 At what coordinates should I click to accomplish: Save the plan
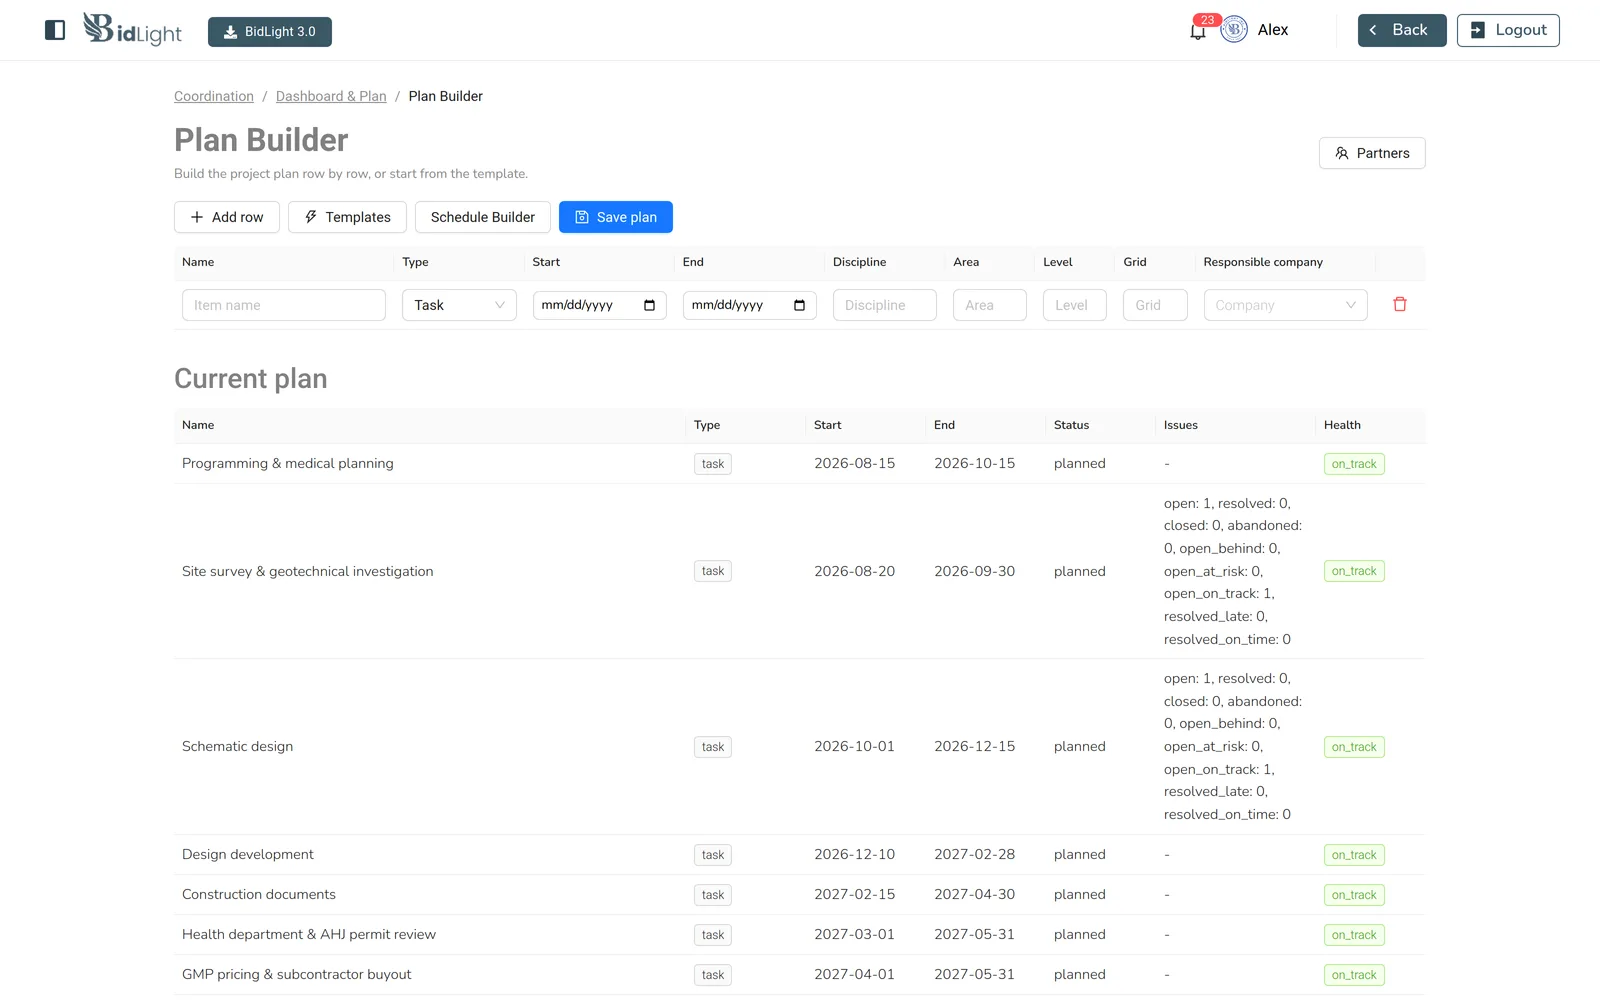pyautogui.click(x=616, y=217)
